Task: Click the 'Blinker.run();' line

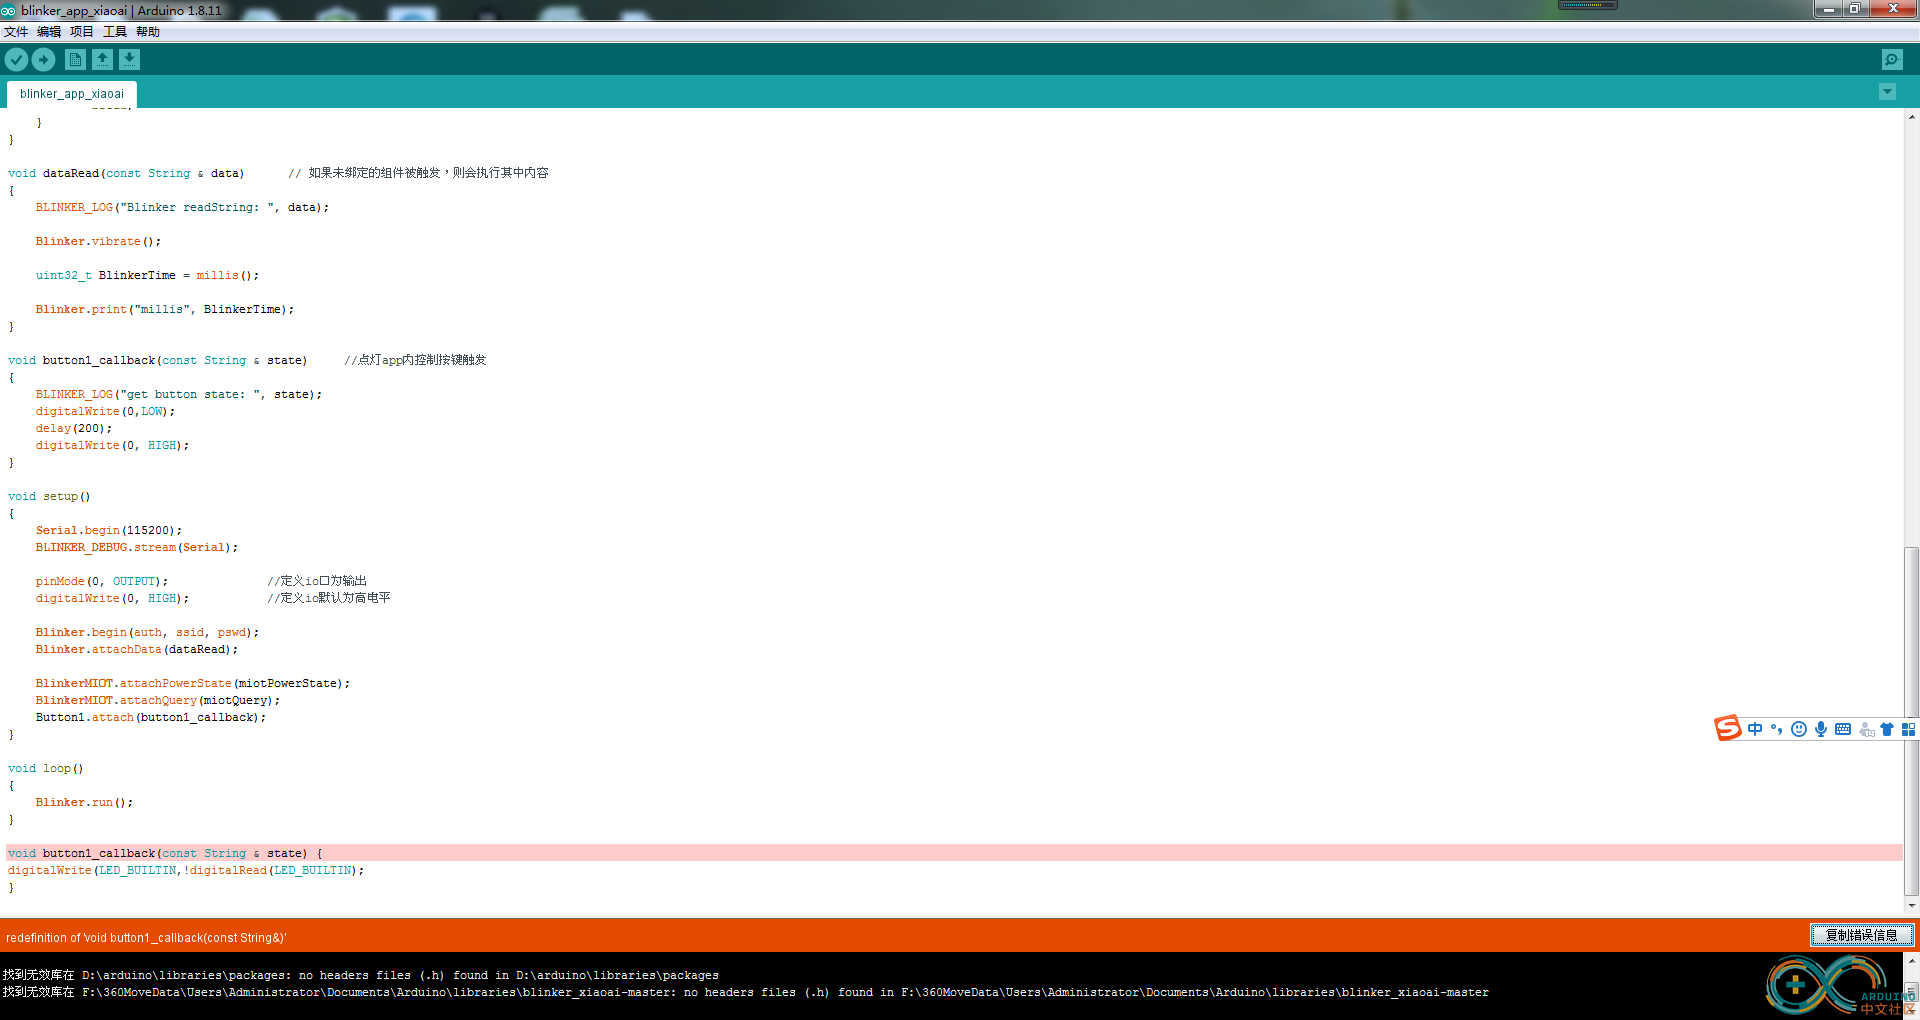Action: pos(84,802)
